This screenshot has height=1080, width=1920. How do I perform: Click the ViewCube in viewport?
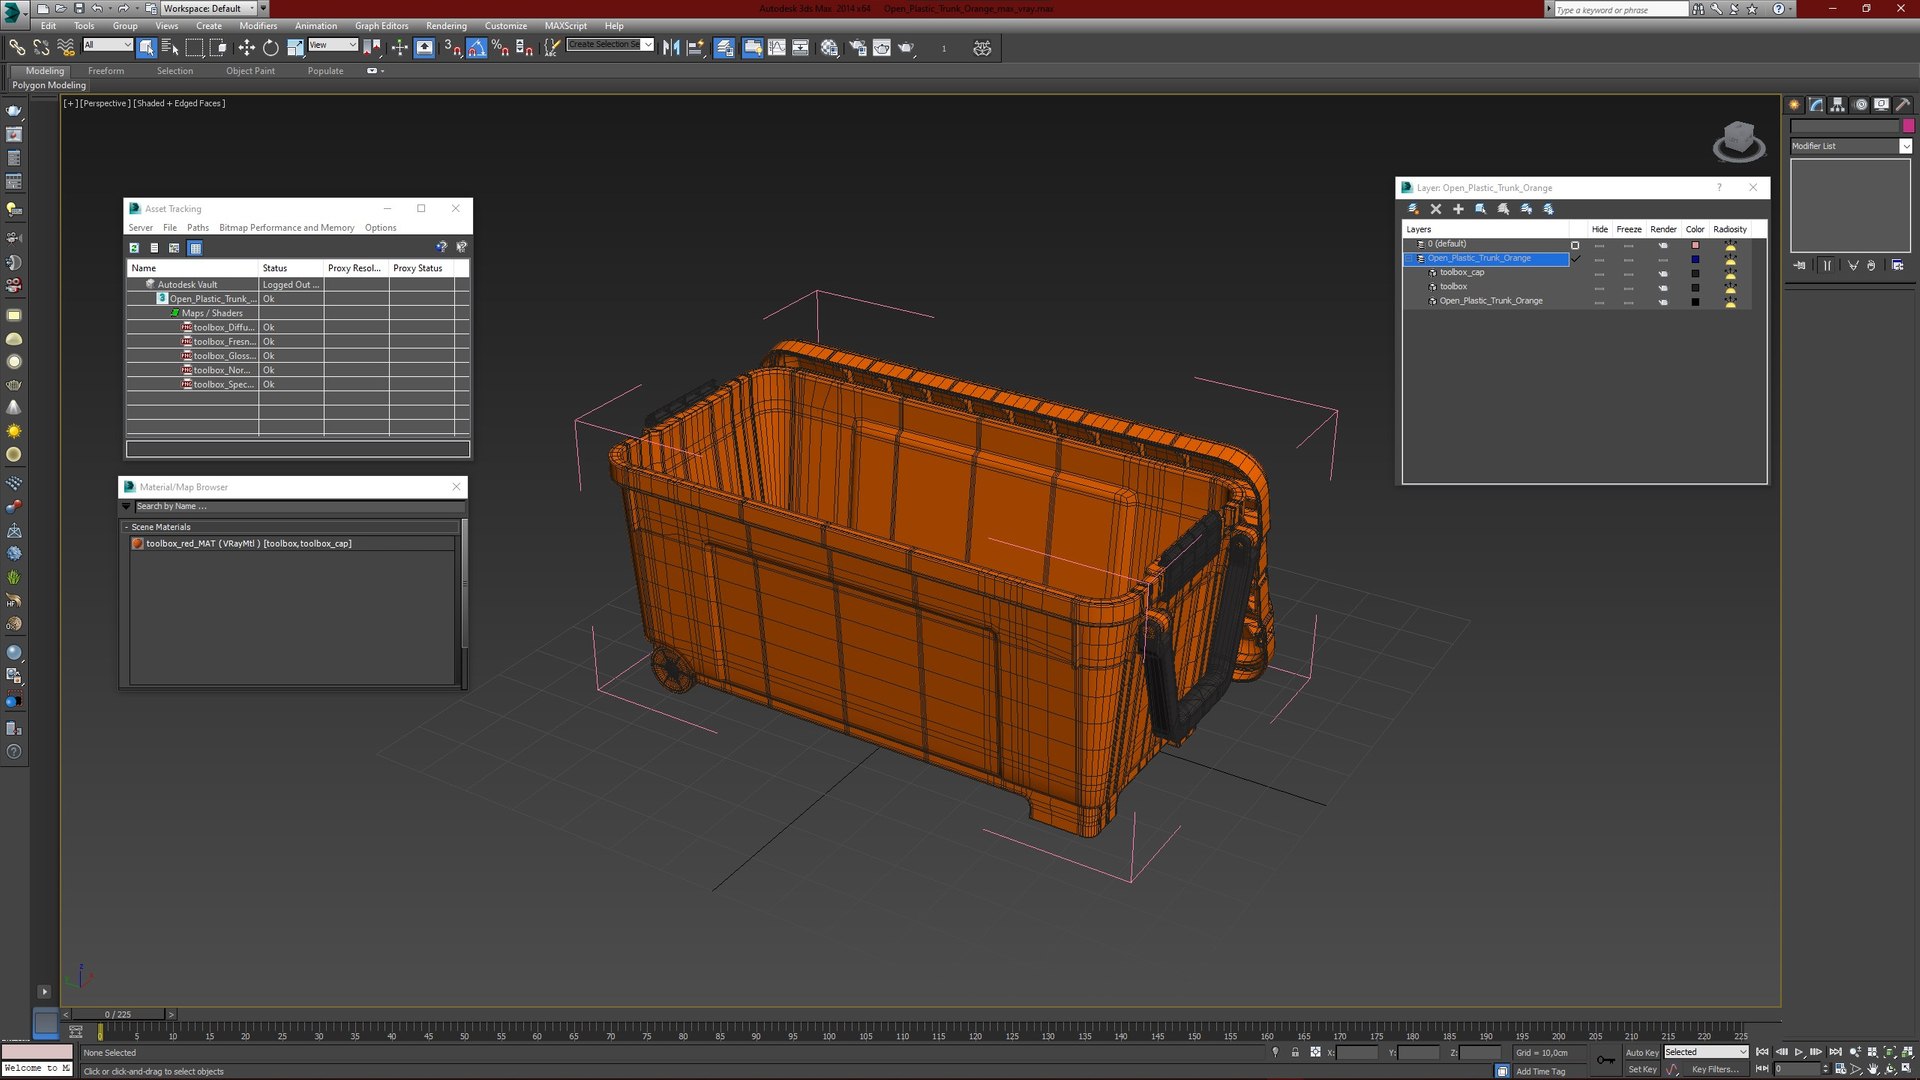[x=1739, y=141]
